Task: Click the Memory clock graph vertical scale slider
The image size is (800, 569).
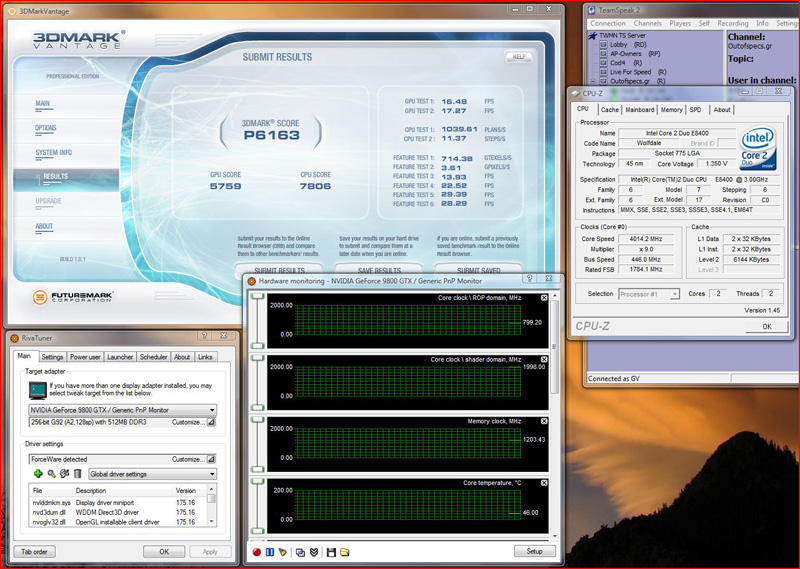Action: (258, 444)
